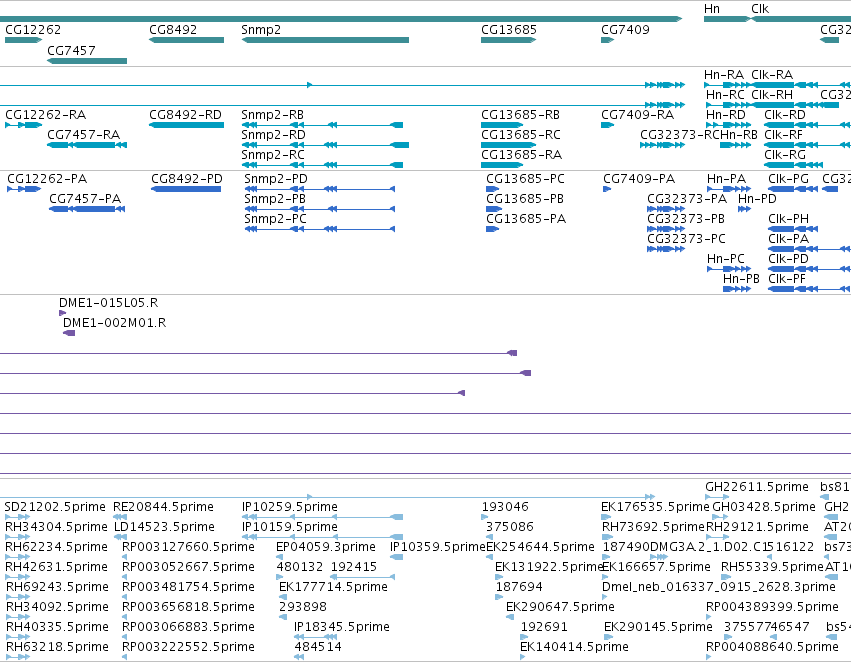Select the Clk-PH protein label

tap(789, 219)
